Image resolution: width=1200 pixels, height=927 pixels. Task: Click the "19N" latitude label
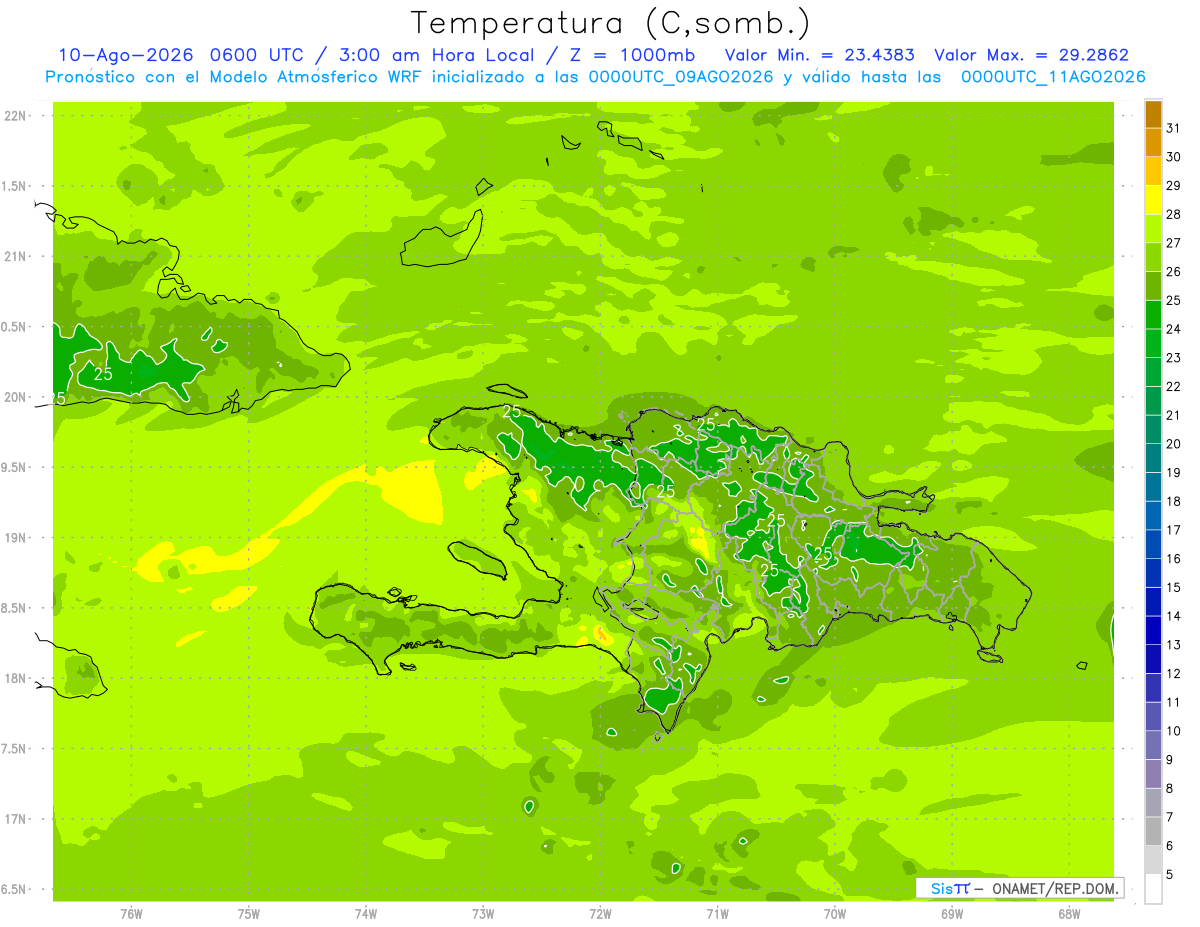pos(15,538)
